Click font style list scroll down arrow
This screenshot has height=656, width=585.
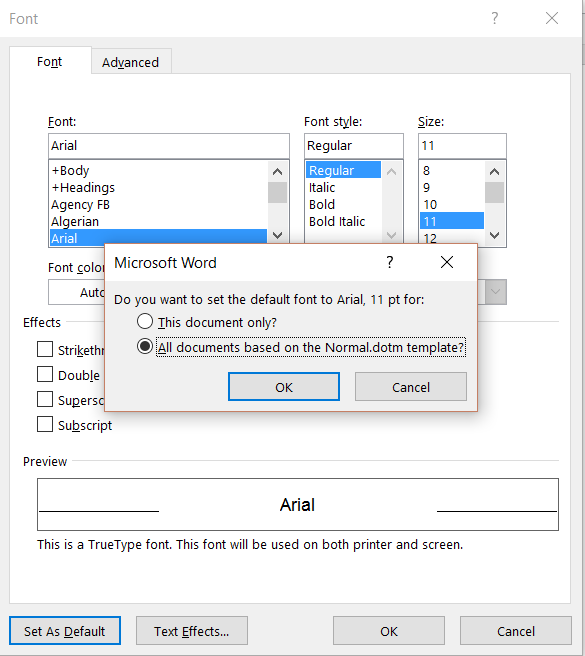[391, 235]
